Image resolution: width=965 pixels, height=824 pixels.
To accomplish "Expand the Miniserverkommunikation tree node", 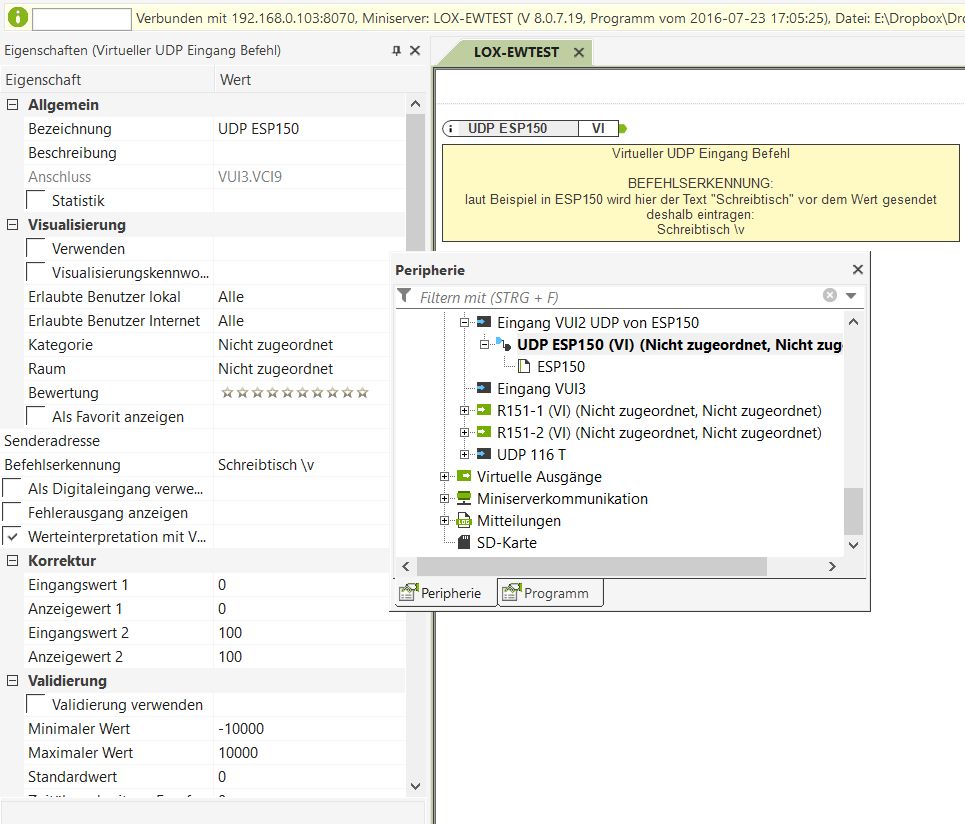I will [x=445, y=499].
